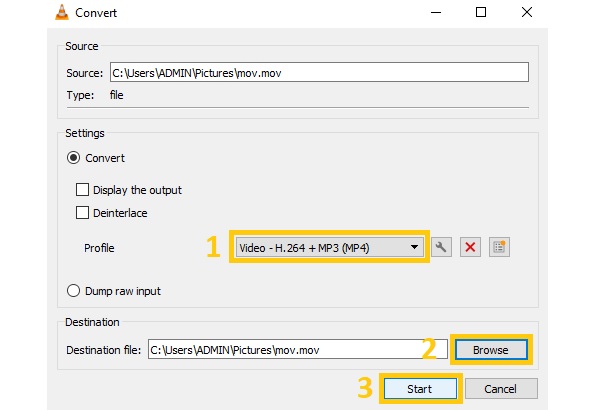Maximize the Convert window
This screenshot has height=410, width=600.
[x=481, y=13]
